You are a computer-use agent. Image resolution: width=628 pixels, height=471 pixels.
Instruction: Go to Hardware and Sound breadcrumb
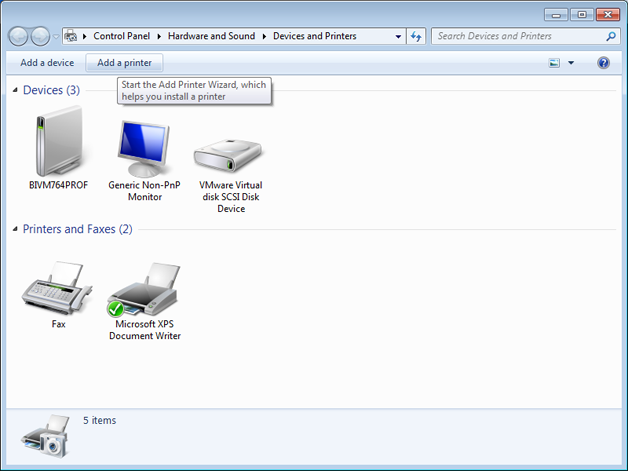click(211, 36)
